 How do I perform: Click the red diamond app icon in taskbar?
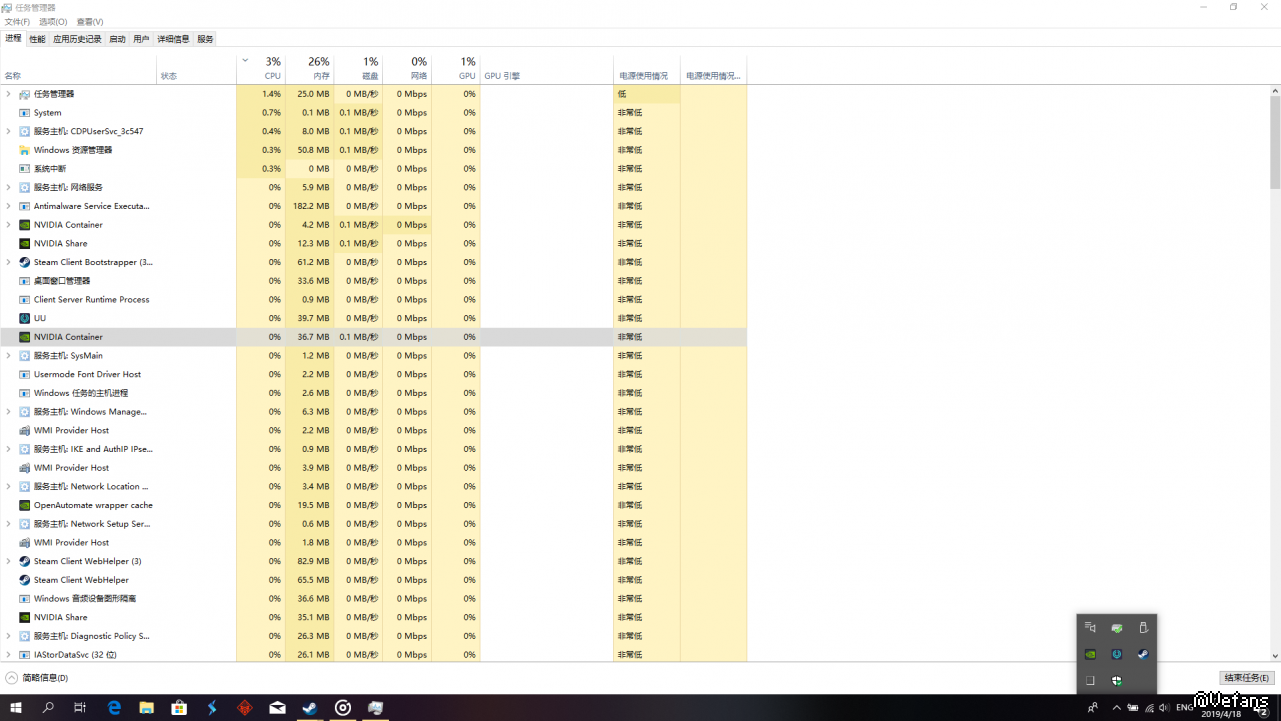pyautogui.click(x=244, y=708)
